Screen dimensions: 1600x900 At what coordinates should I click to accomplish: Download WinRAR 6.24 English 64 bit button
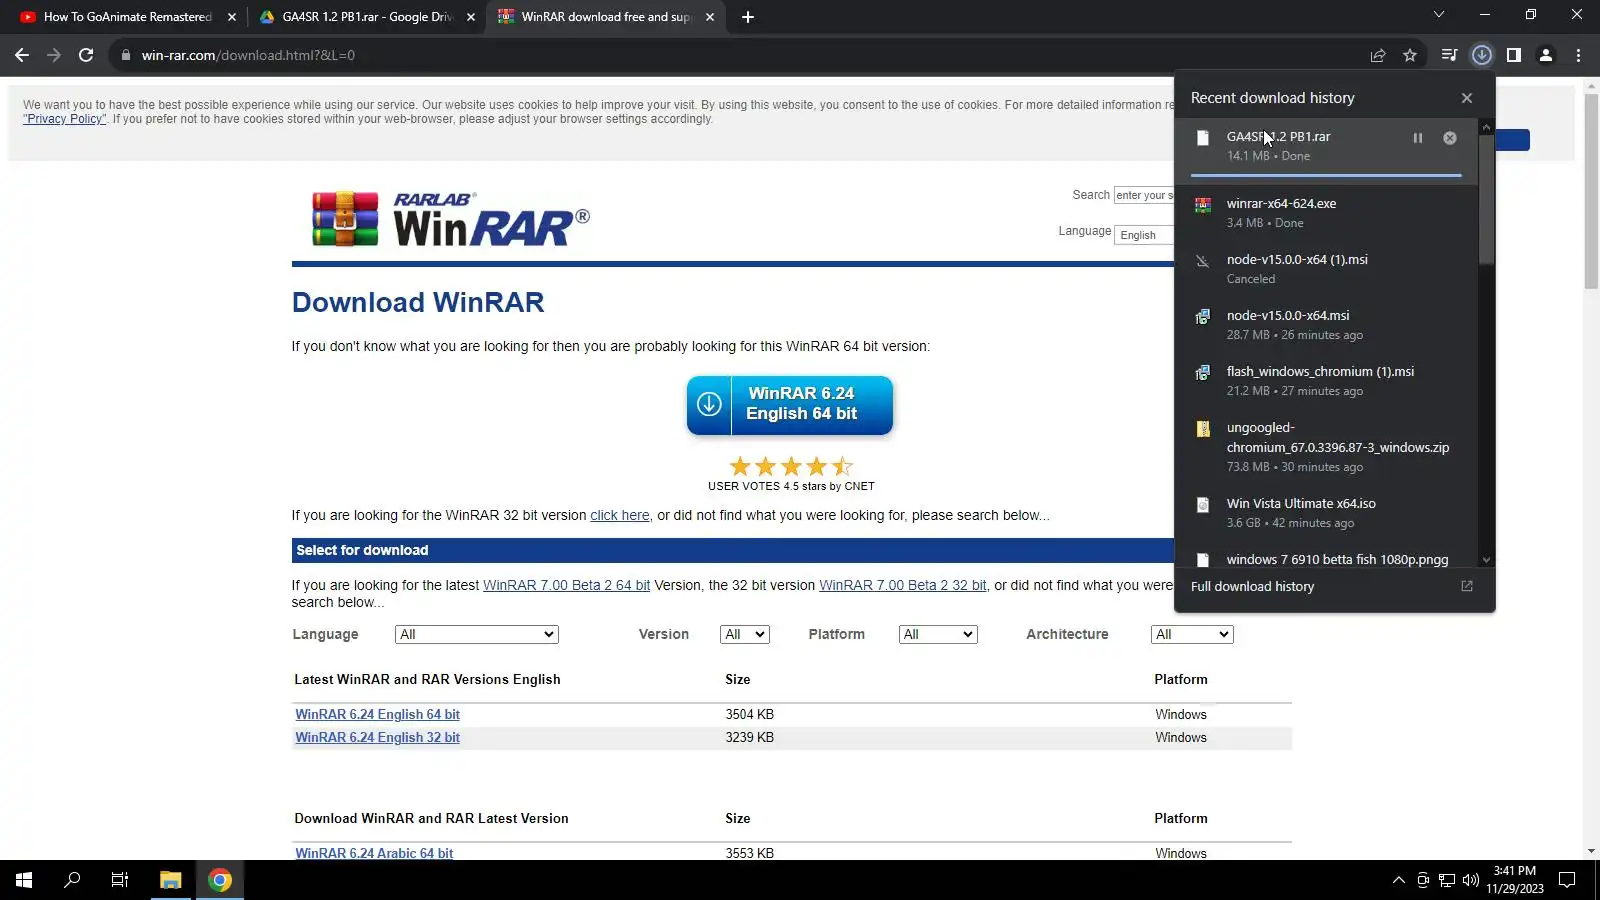[790, 405]
